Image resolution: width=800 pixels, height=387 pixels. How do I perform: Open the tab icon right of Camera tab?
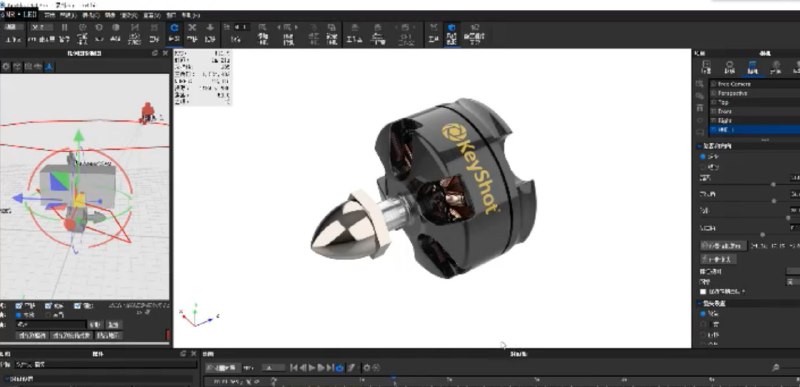pyautogui.click(x=776, y=67)
